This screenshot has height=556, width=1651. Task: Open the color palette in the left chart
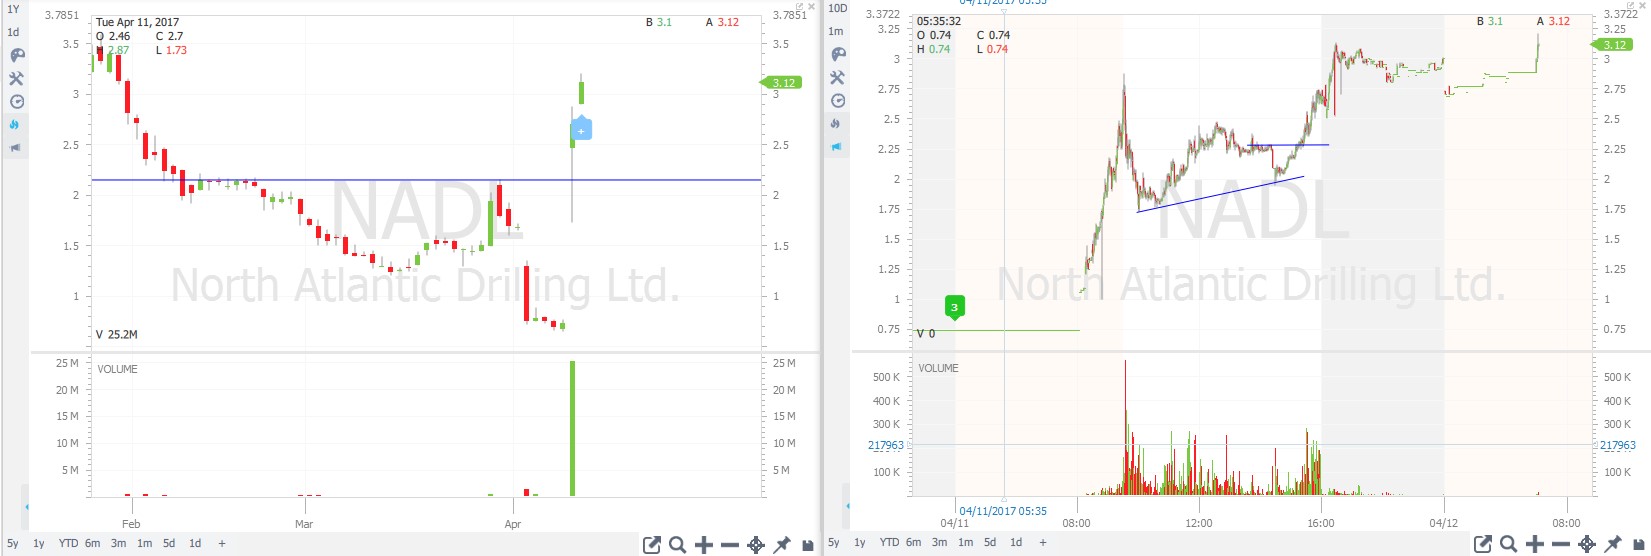coord(16,55)
